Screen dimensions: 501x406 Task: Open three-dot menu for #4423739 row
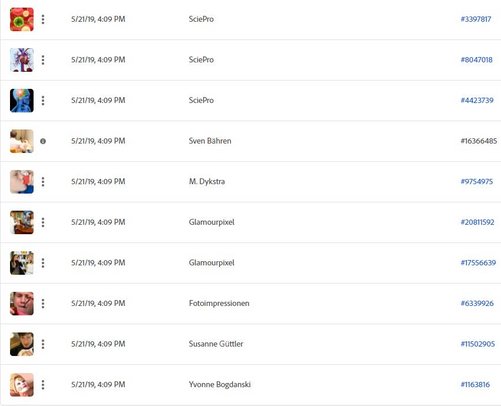click(x=43, y=101)
